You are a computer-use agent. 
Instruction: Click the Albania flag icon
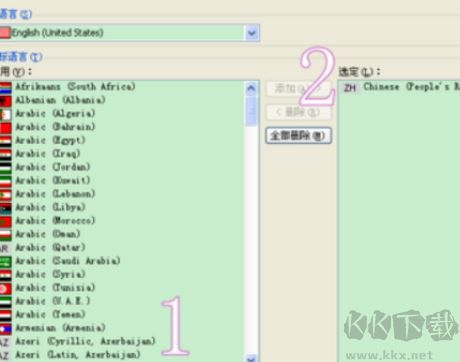tap(6, 101)
